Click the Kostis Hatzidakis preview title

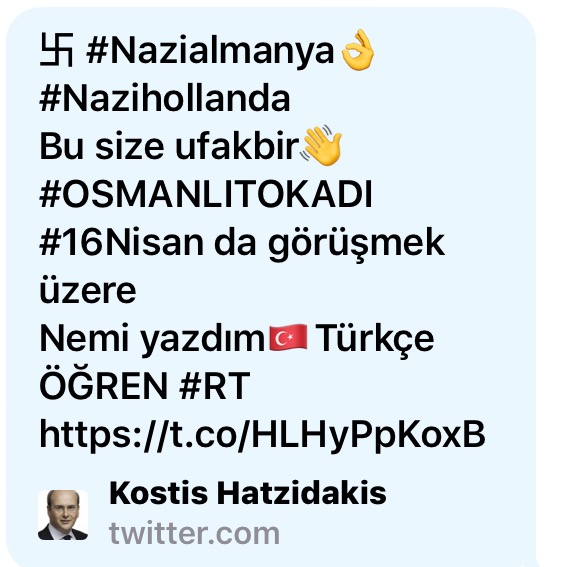pos(248,493)
